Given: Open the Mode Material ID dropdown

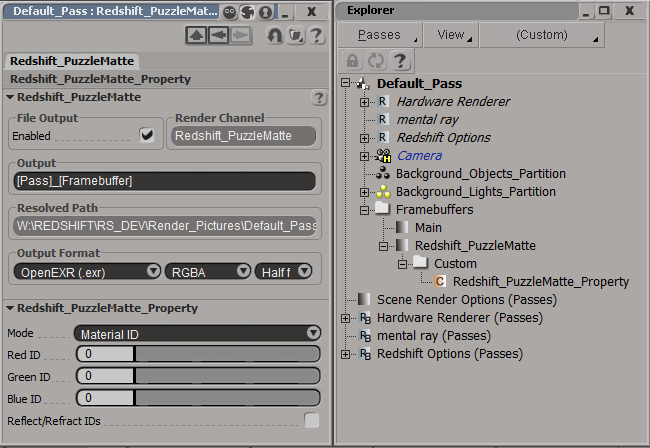Looking at the screenshot, I should 197,334.
